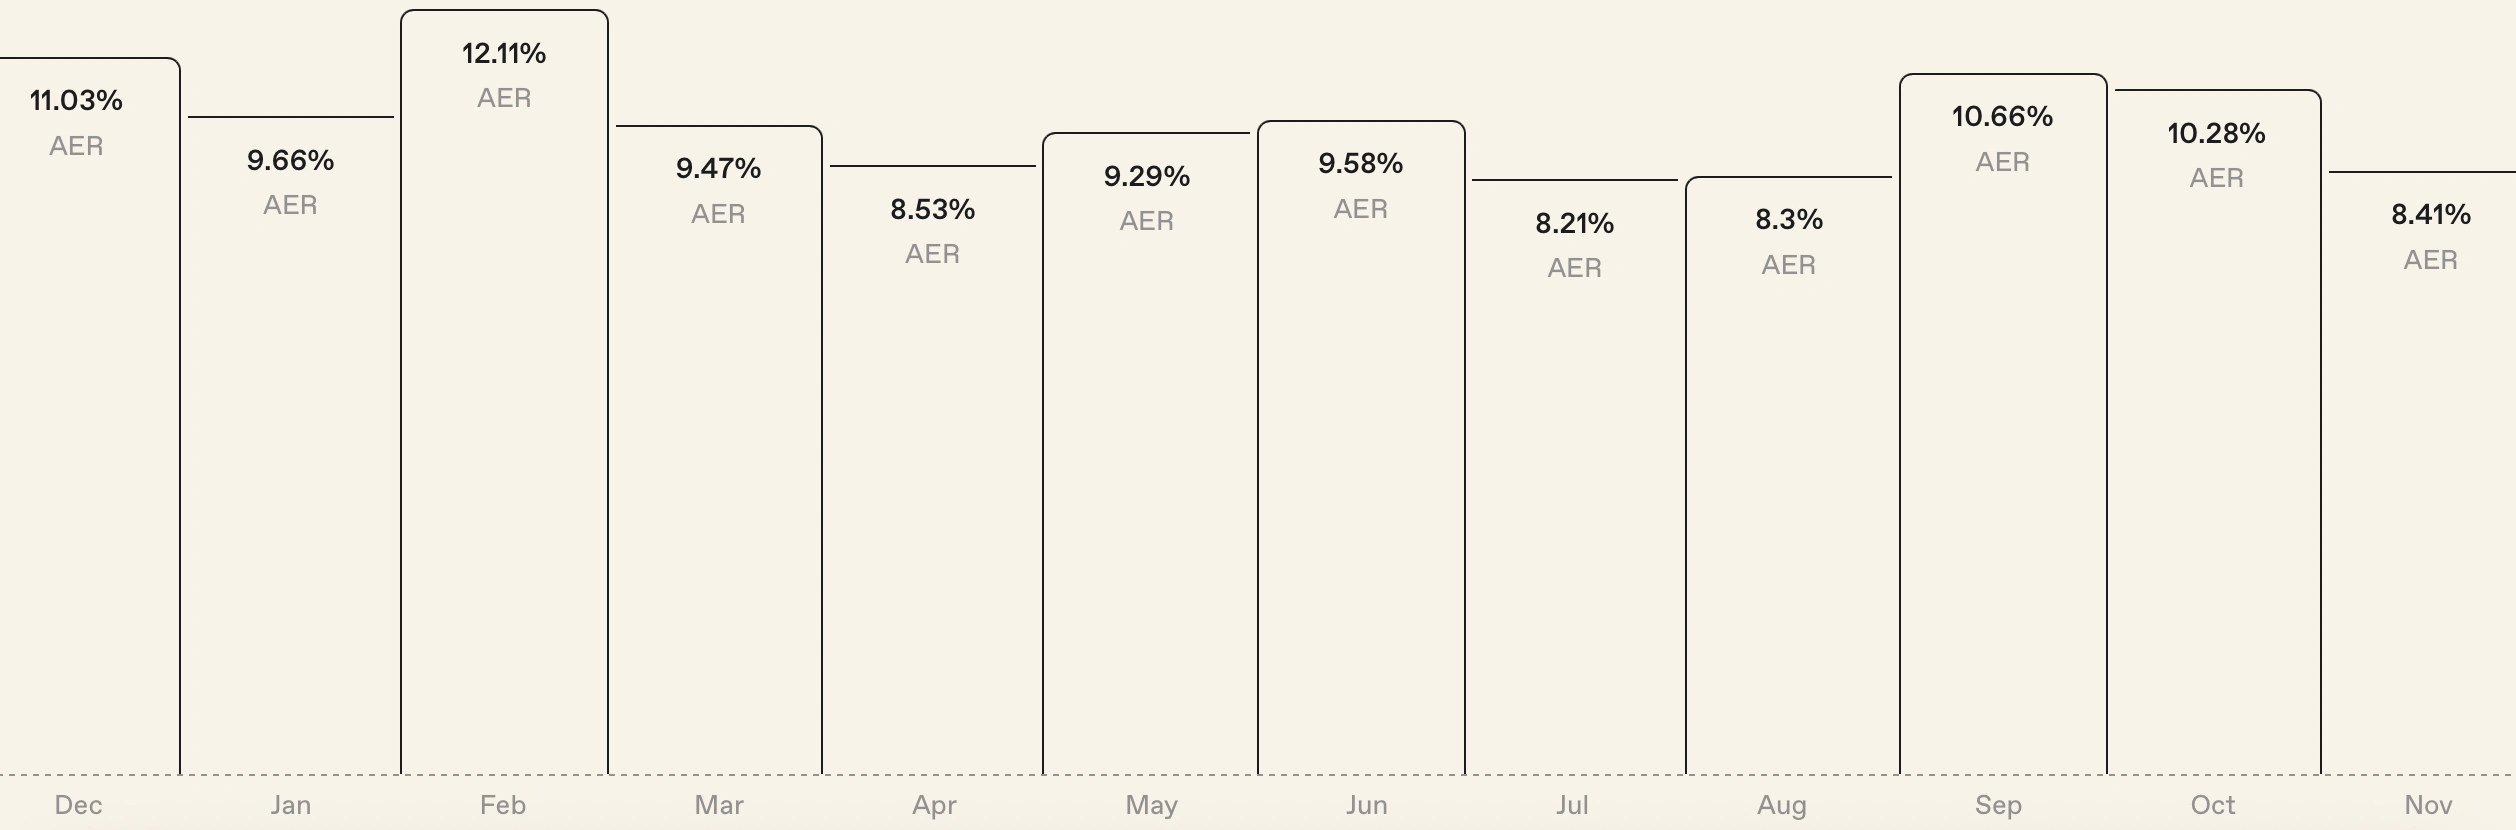Click the February bar in the chart
The width and height of the screenshot is (2516, 830).
504,400
